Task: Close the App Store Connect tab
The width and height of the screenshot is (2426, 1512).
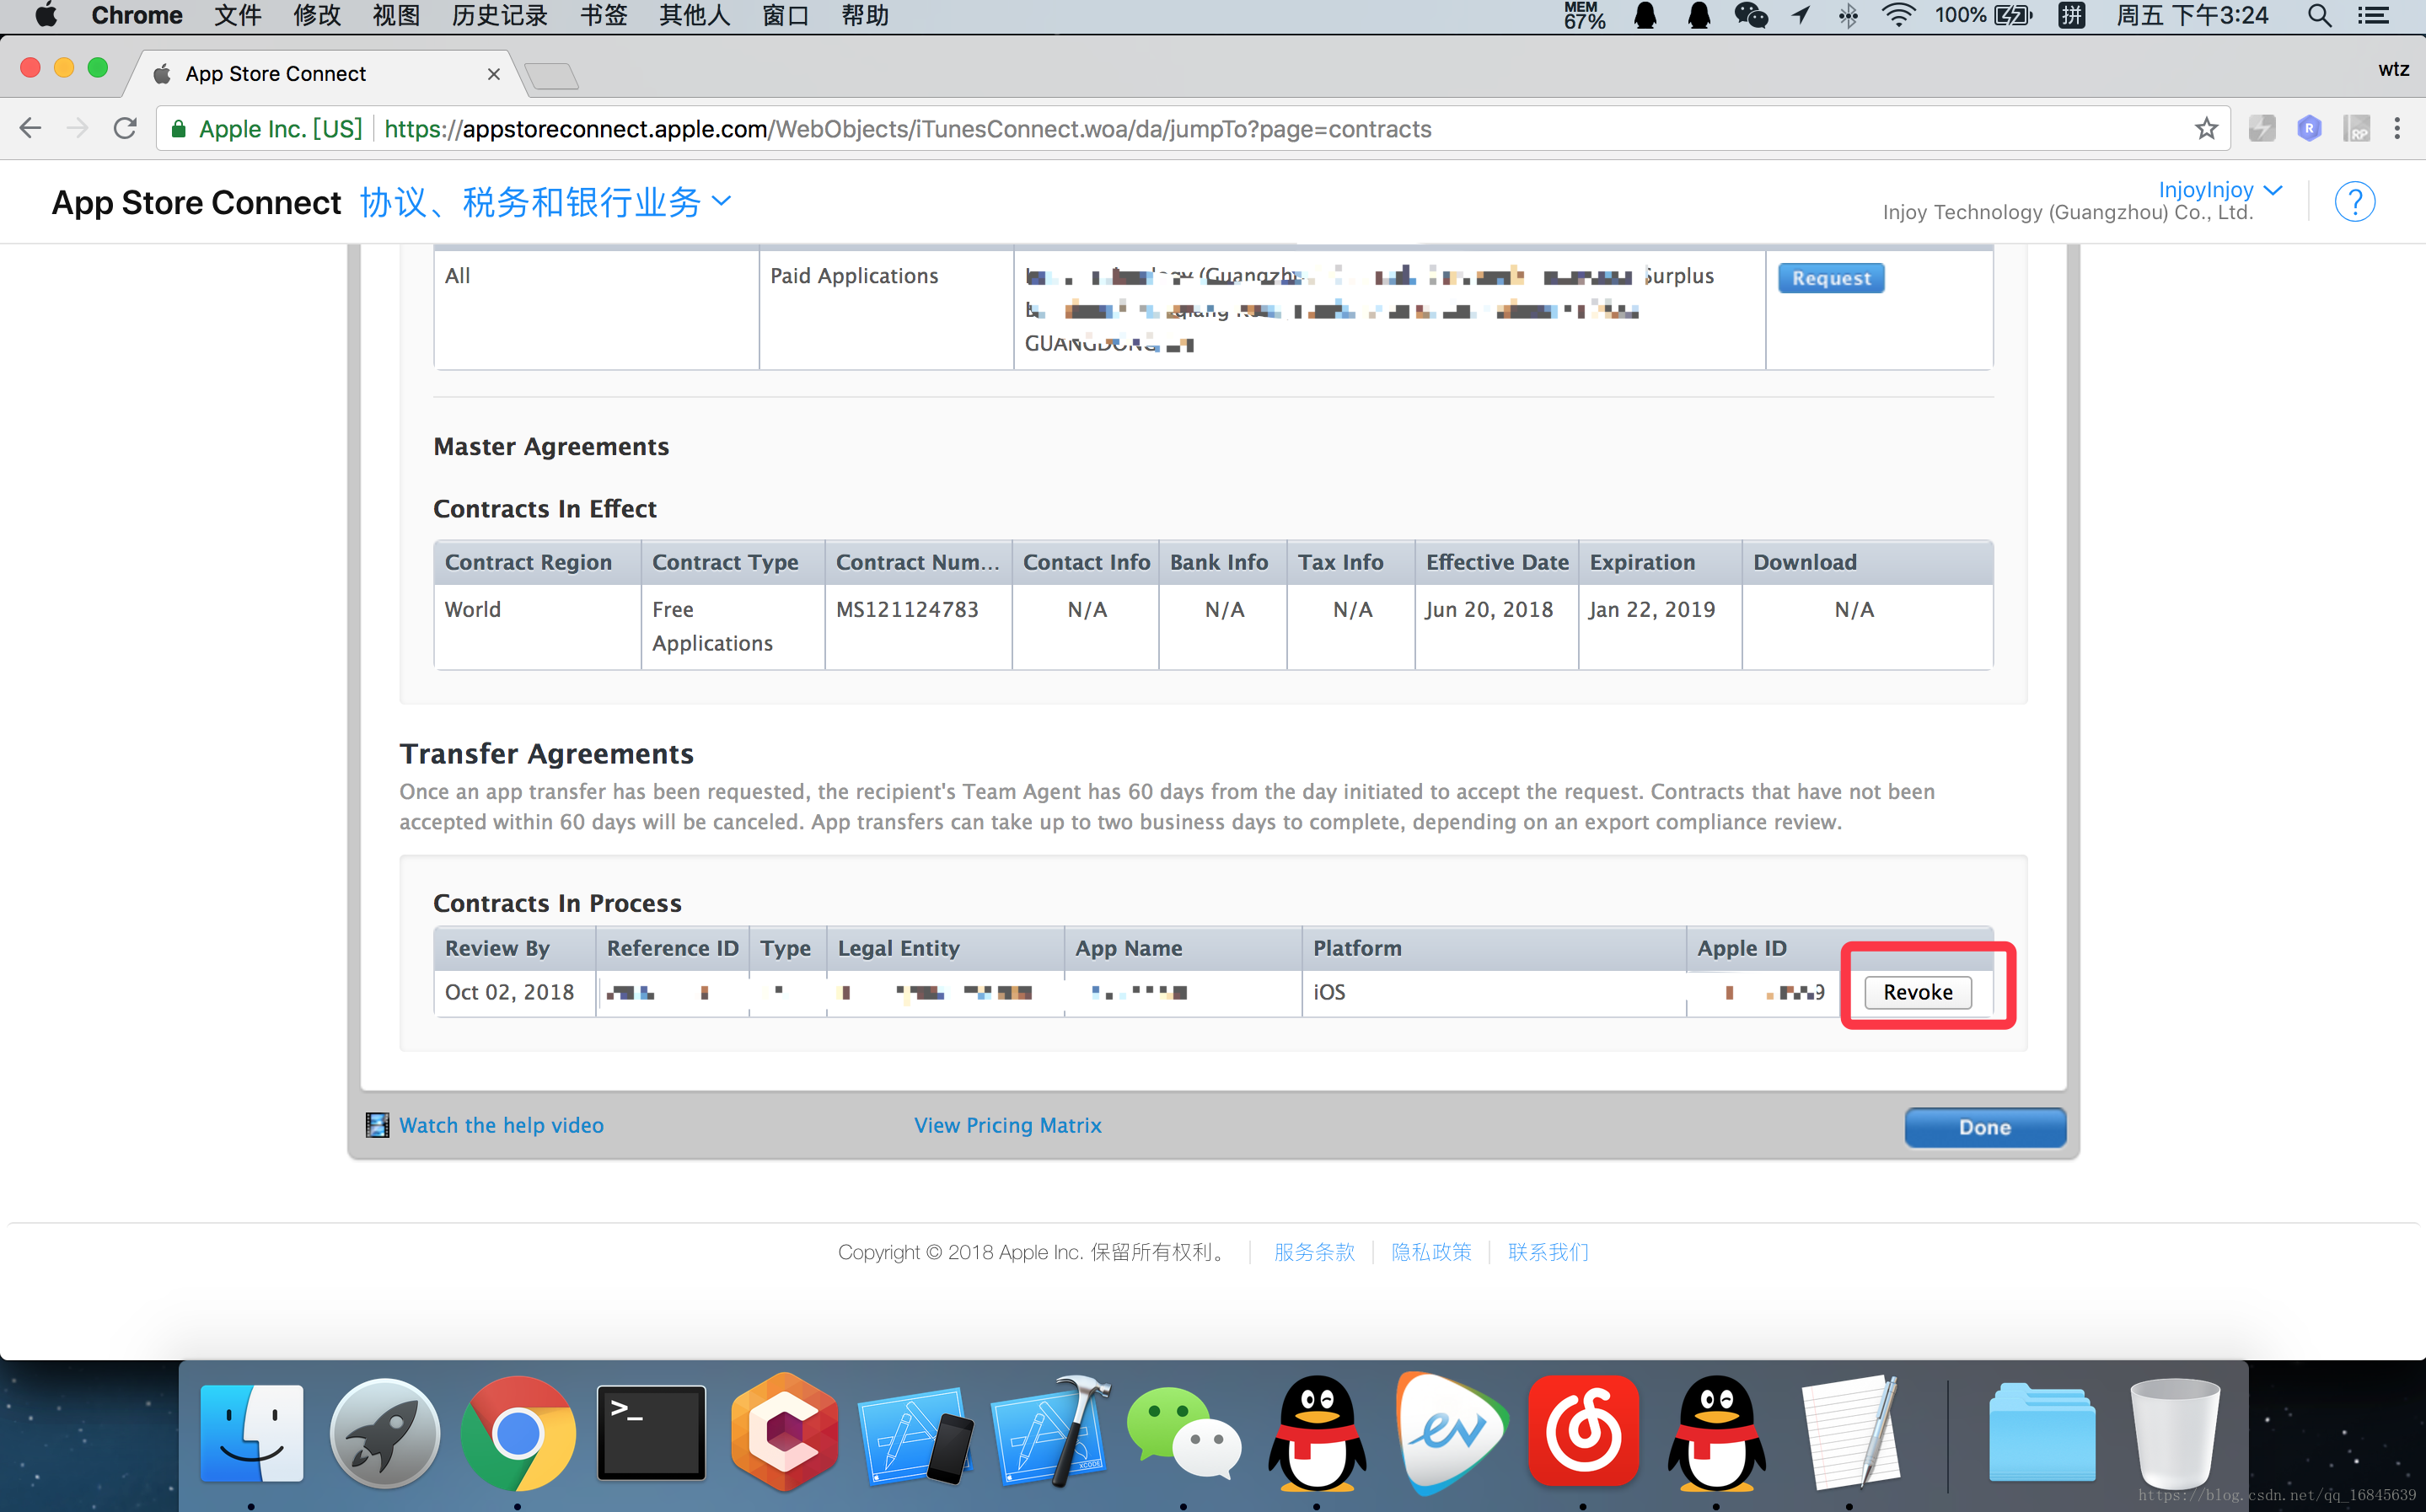Action: click(x=493, y=74)
